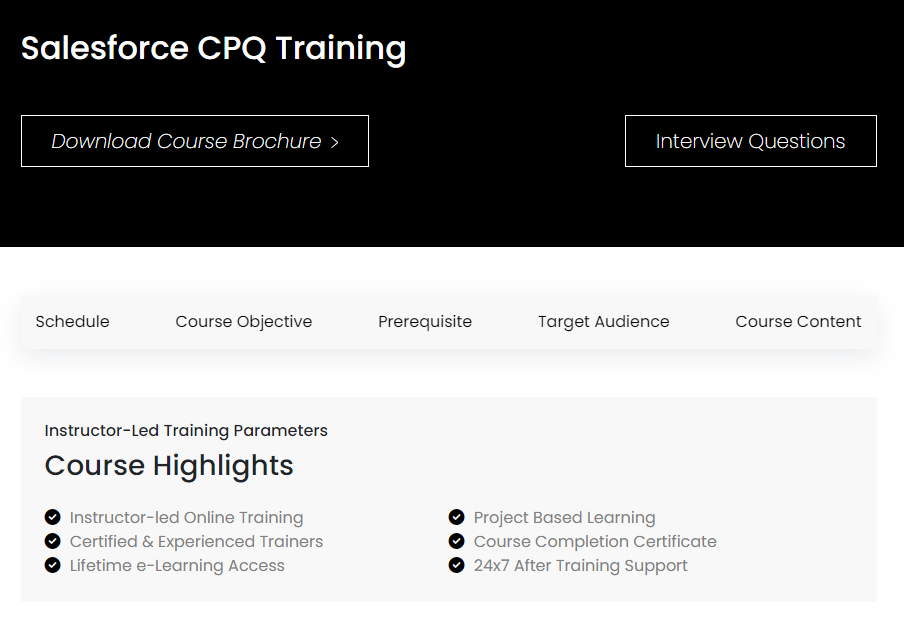Click the Instructor-Led Training Parameters label
The image size is (904, 623).
click(186, 430)
